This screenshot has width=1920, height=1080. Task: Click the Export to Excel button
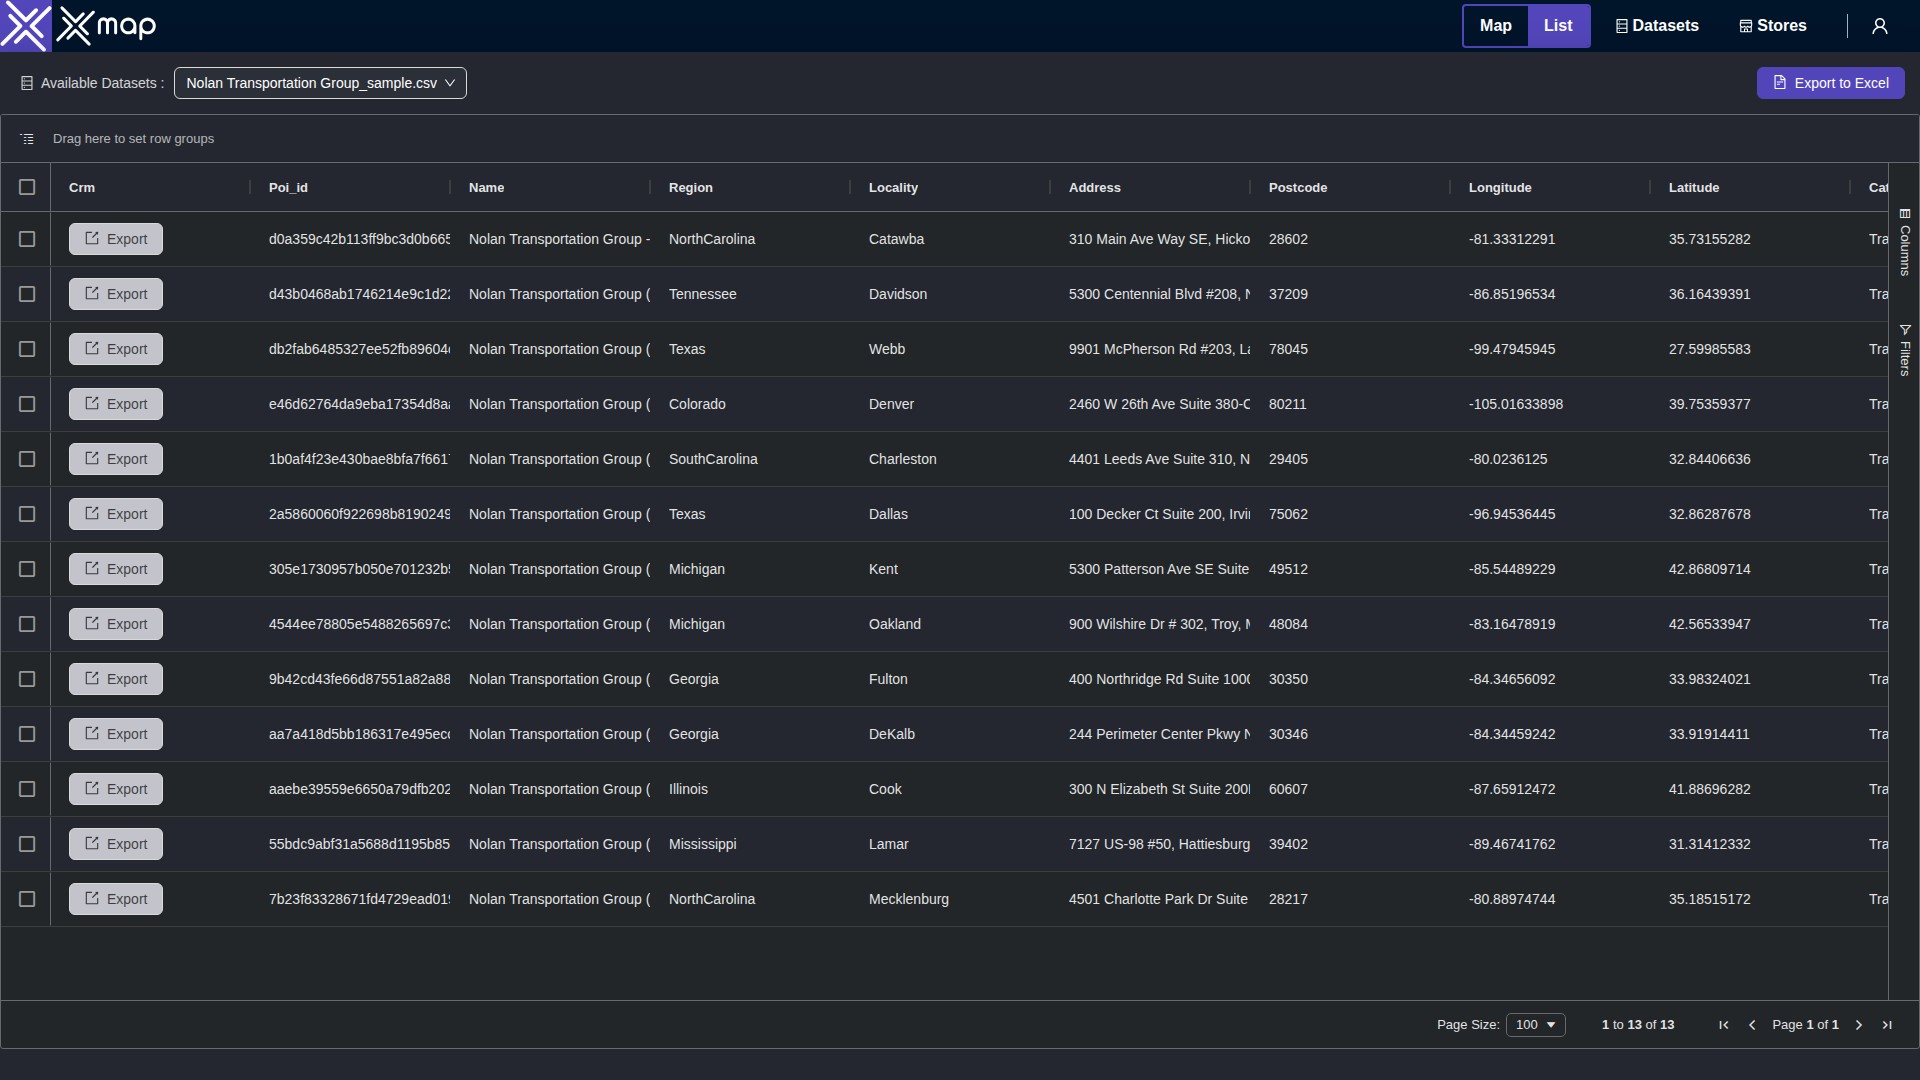click(x=1831, y=83)
